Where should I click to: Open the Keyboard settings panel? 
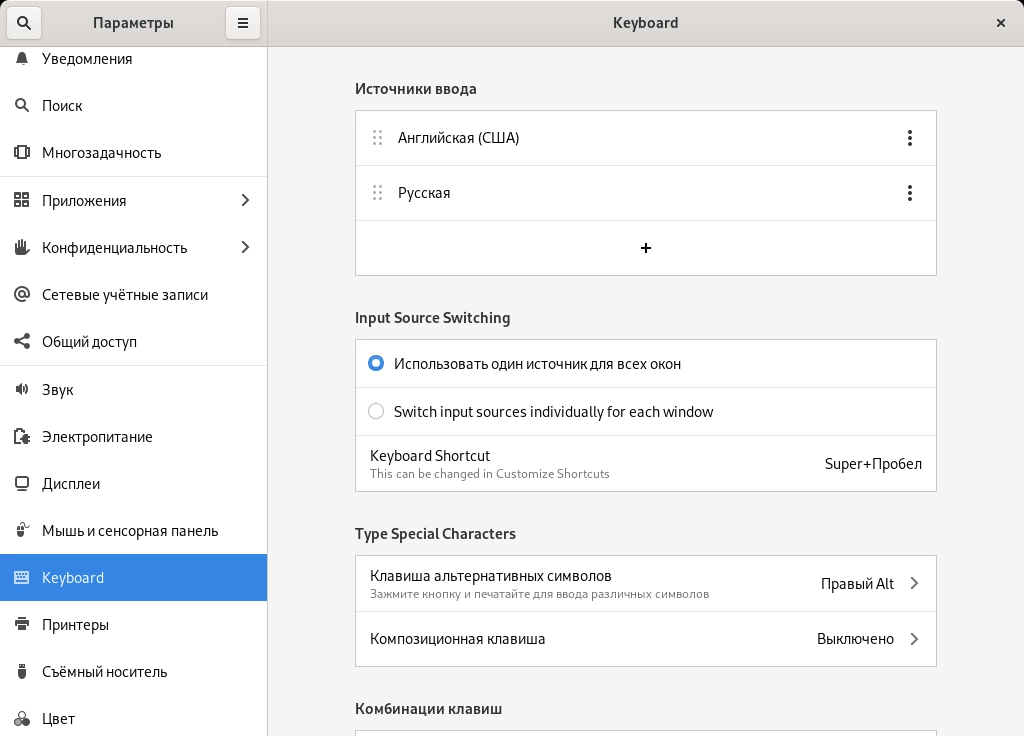(x=133, y=577)
